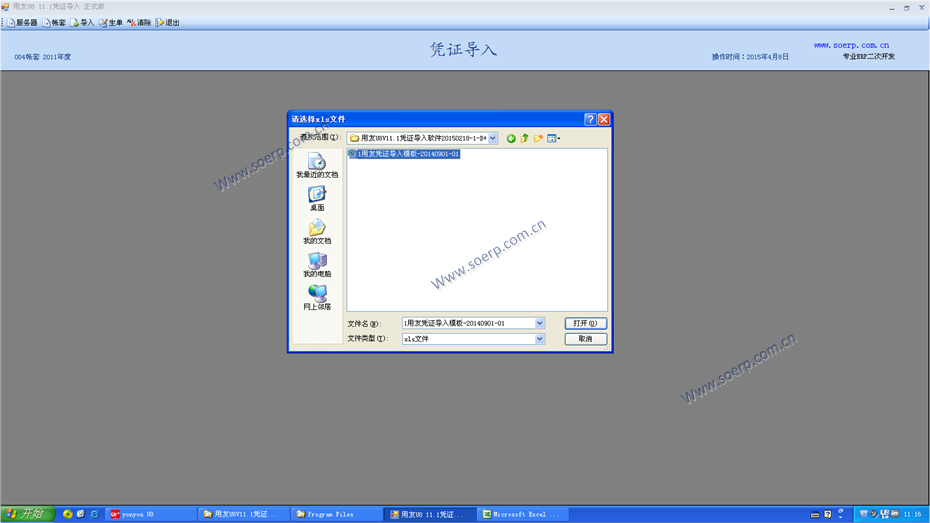Click the 清除 toolbar button

coord(139,23)
